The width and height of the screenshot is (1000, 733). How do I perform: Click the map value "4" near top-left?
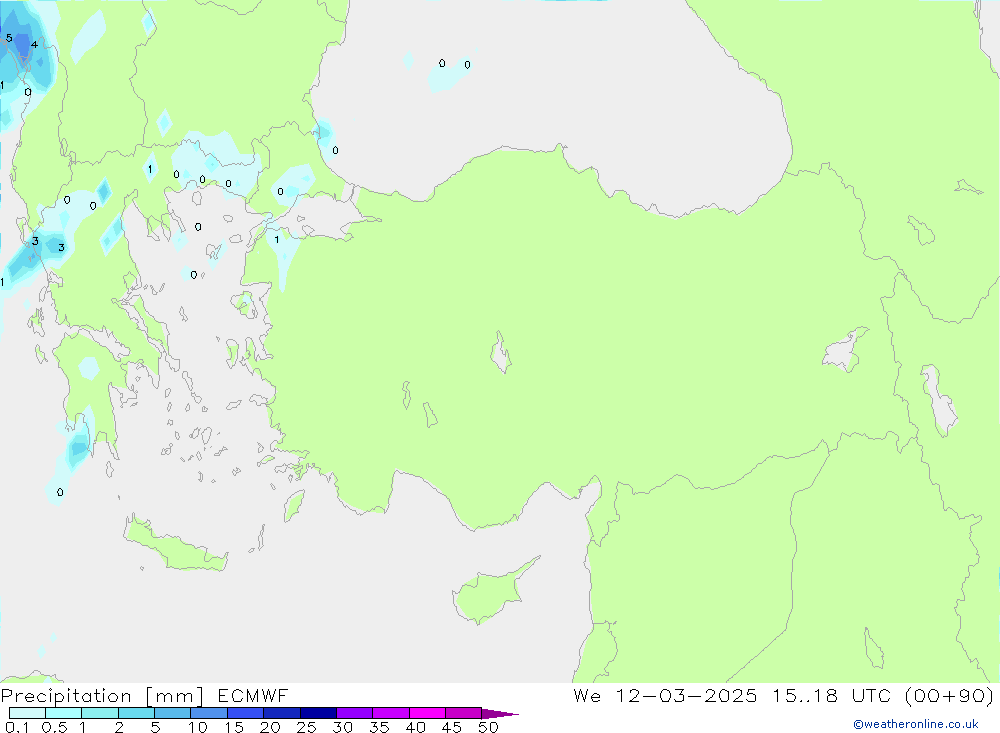[x=34, y=45]
